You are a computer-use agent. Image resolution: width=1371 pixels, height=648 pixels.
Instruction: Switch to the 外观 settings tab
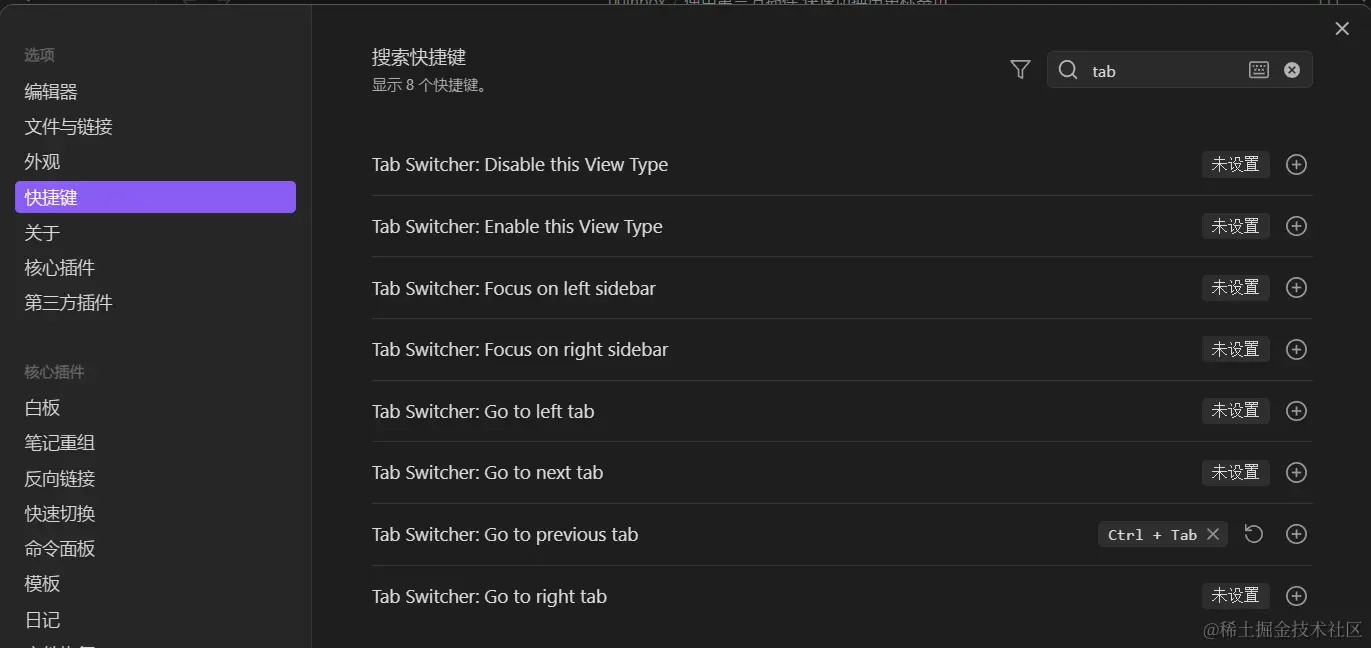point(42,161)
